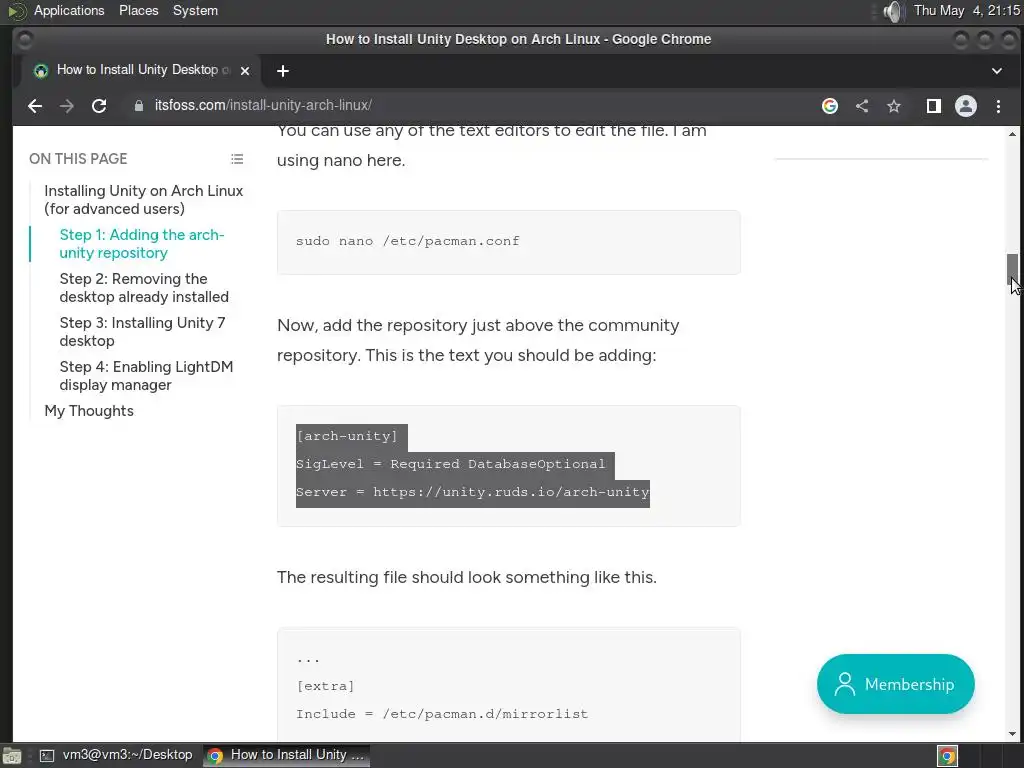This screenshot has width=1024, height=768.
Task: Reload the itsfoss page
Action: (x=99, y=106)
